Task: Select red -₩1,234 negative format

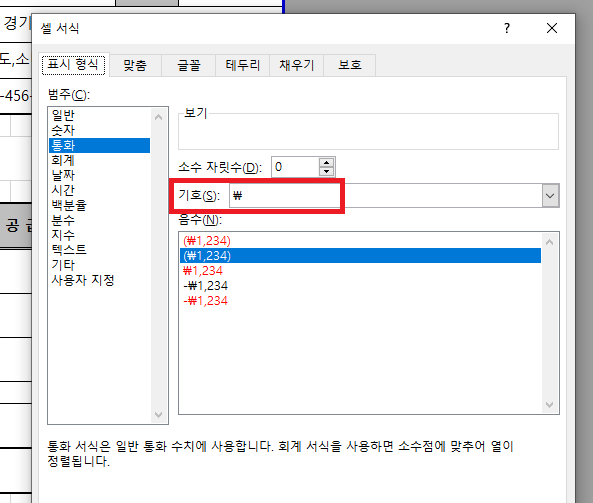Action: pyautogui.click(x=360, y=301)
